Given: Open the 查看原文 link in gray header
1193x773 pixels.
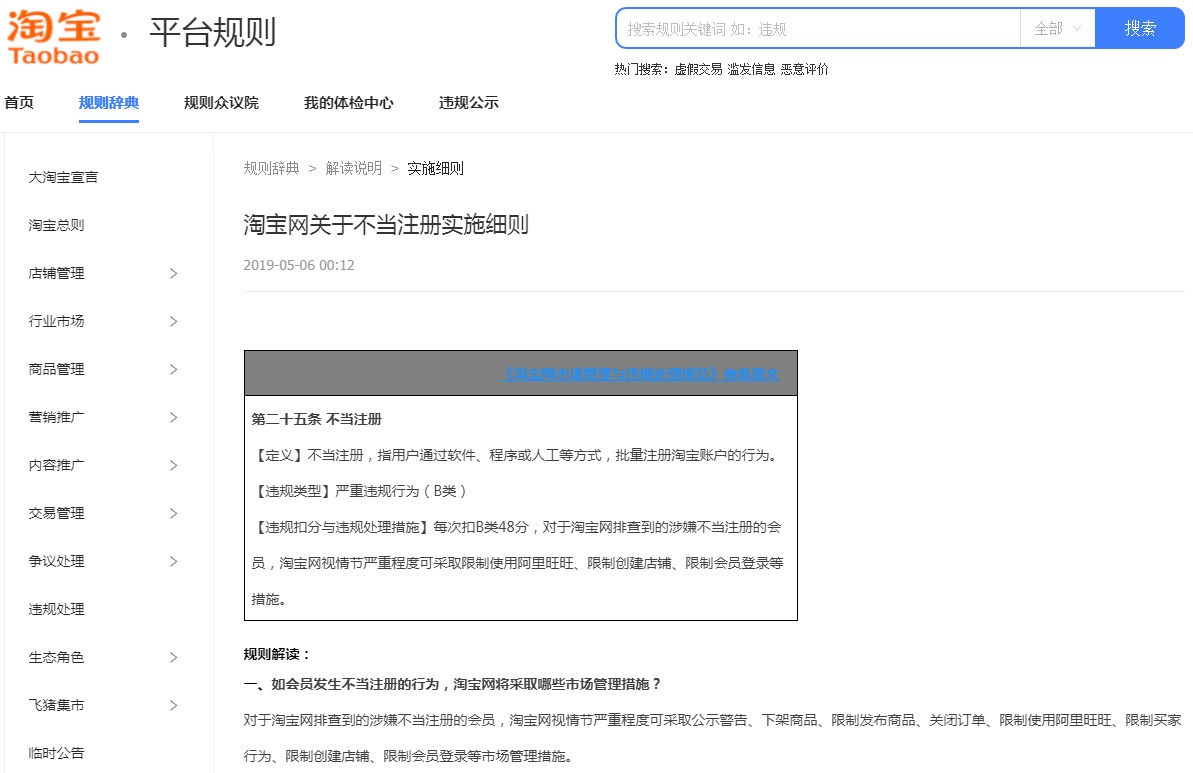Looking at the screenshot, I should point(641,374).
